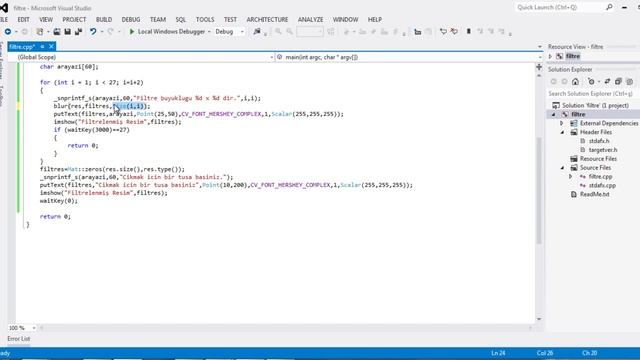Open the VIEW menu

46,20
